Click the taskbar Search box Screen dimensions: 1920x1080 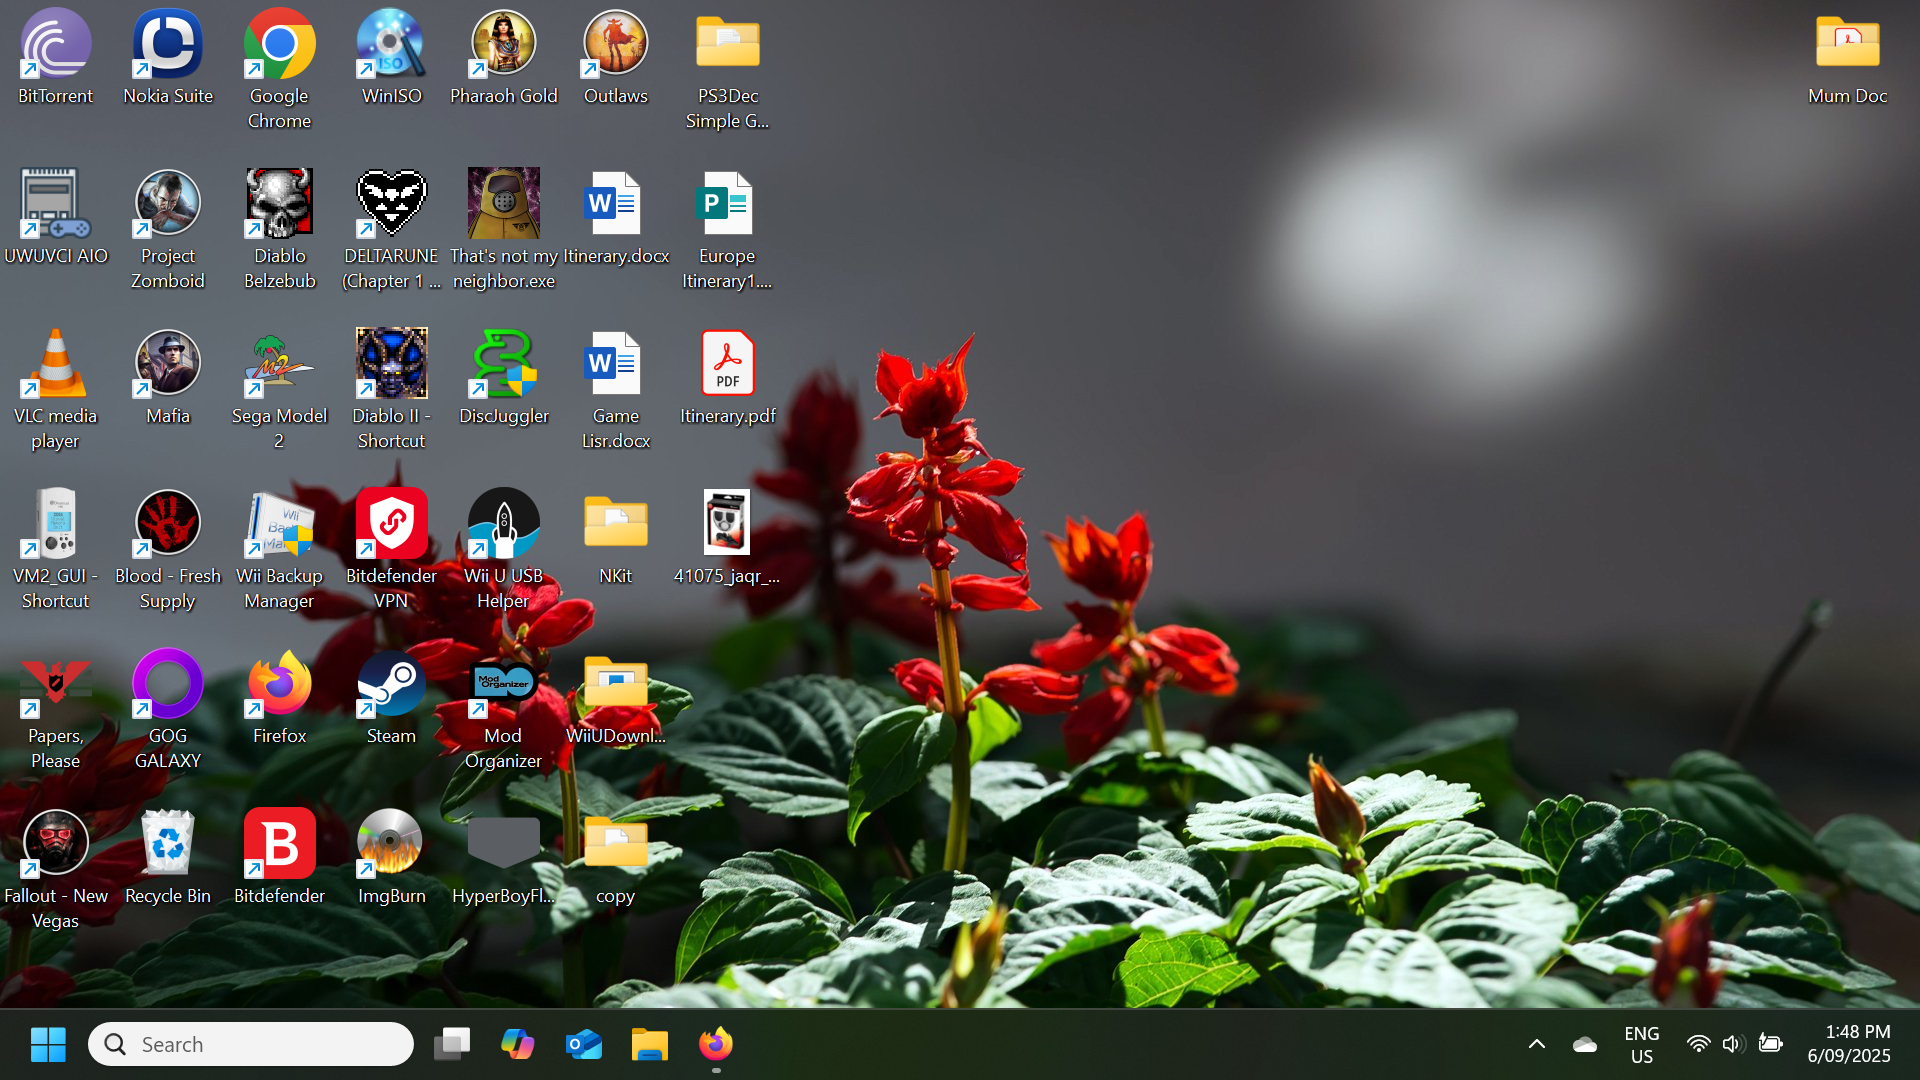(251, 1044)
